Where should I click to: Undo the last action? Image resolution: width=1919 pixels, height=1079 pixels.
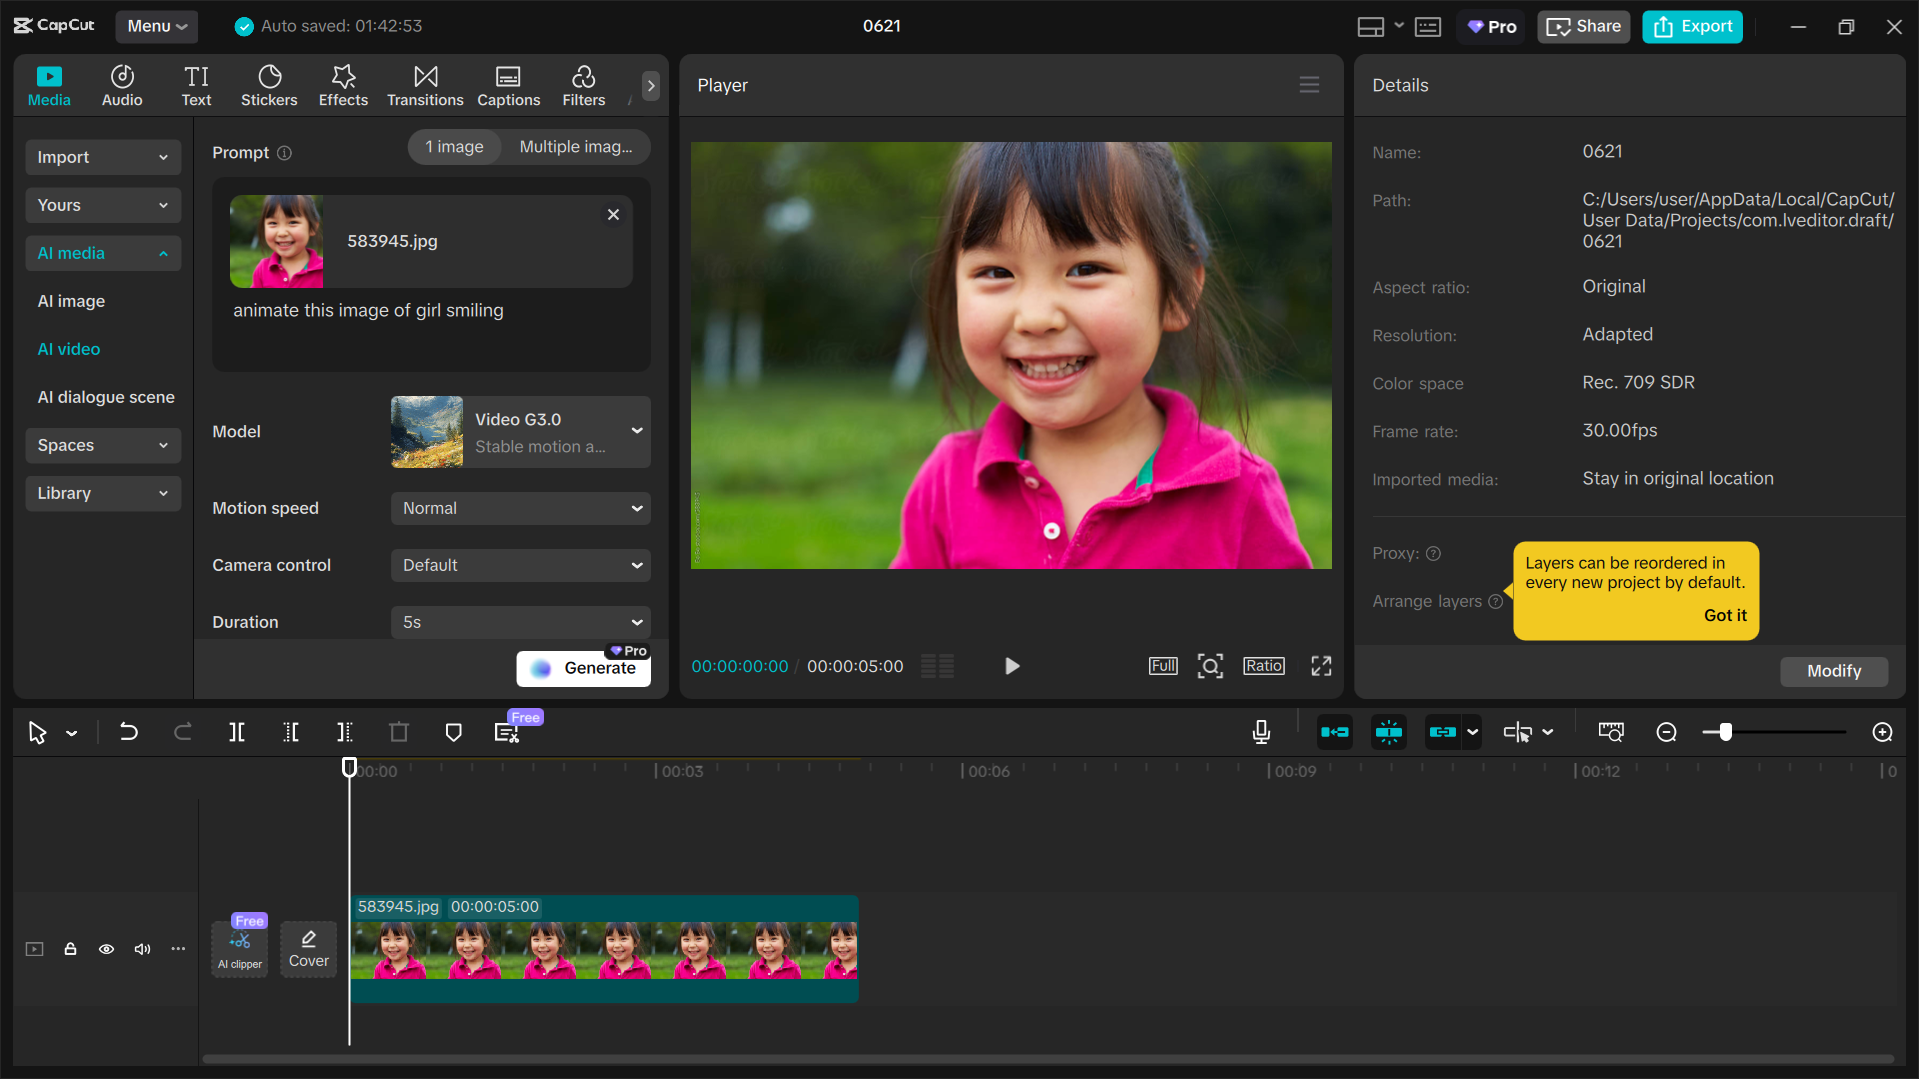pos(129,732)
